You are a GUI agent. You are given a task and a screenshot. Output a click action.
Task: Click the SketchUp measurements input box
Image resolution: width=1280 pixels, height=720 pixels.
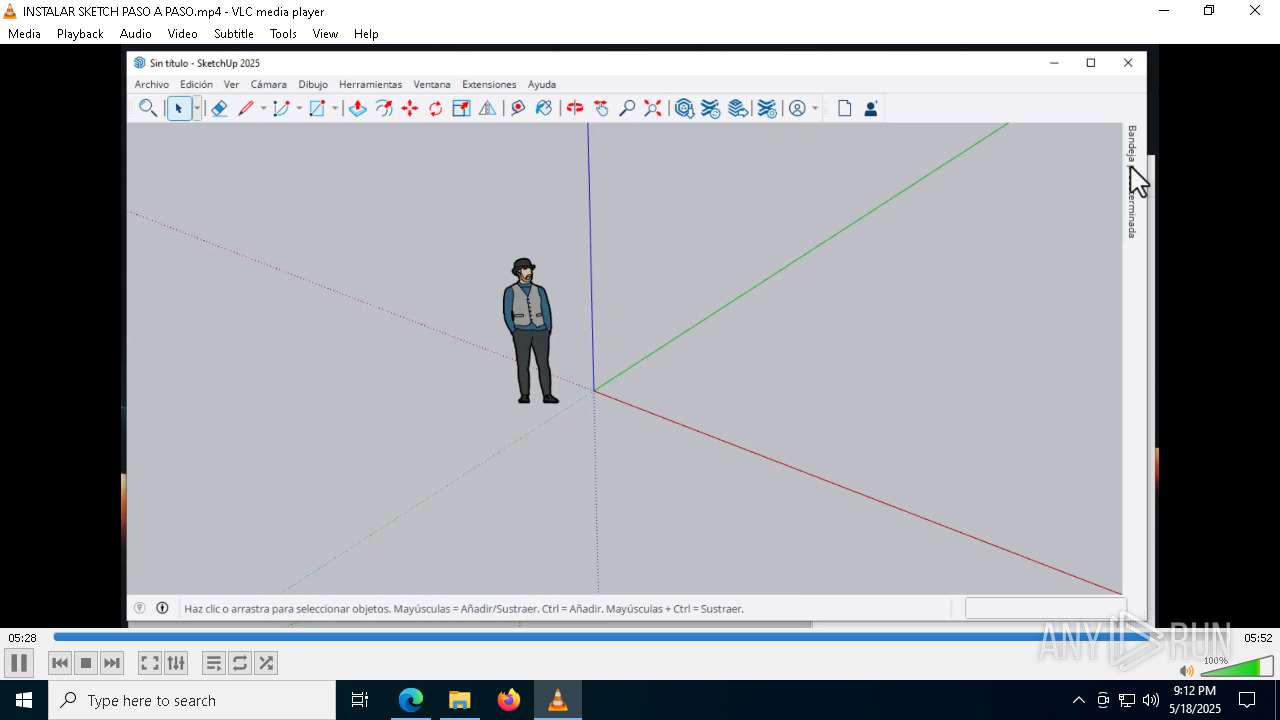point(1044,608)
